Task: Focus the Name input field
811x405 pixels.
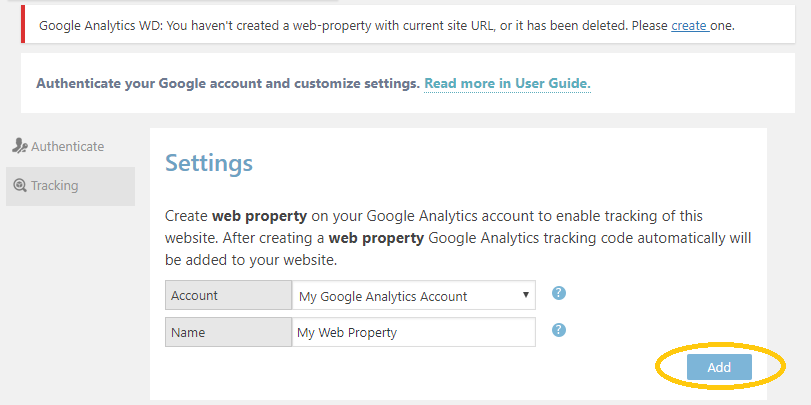Action: (x=414, y=332)
